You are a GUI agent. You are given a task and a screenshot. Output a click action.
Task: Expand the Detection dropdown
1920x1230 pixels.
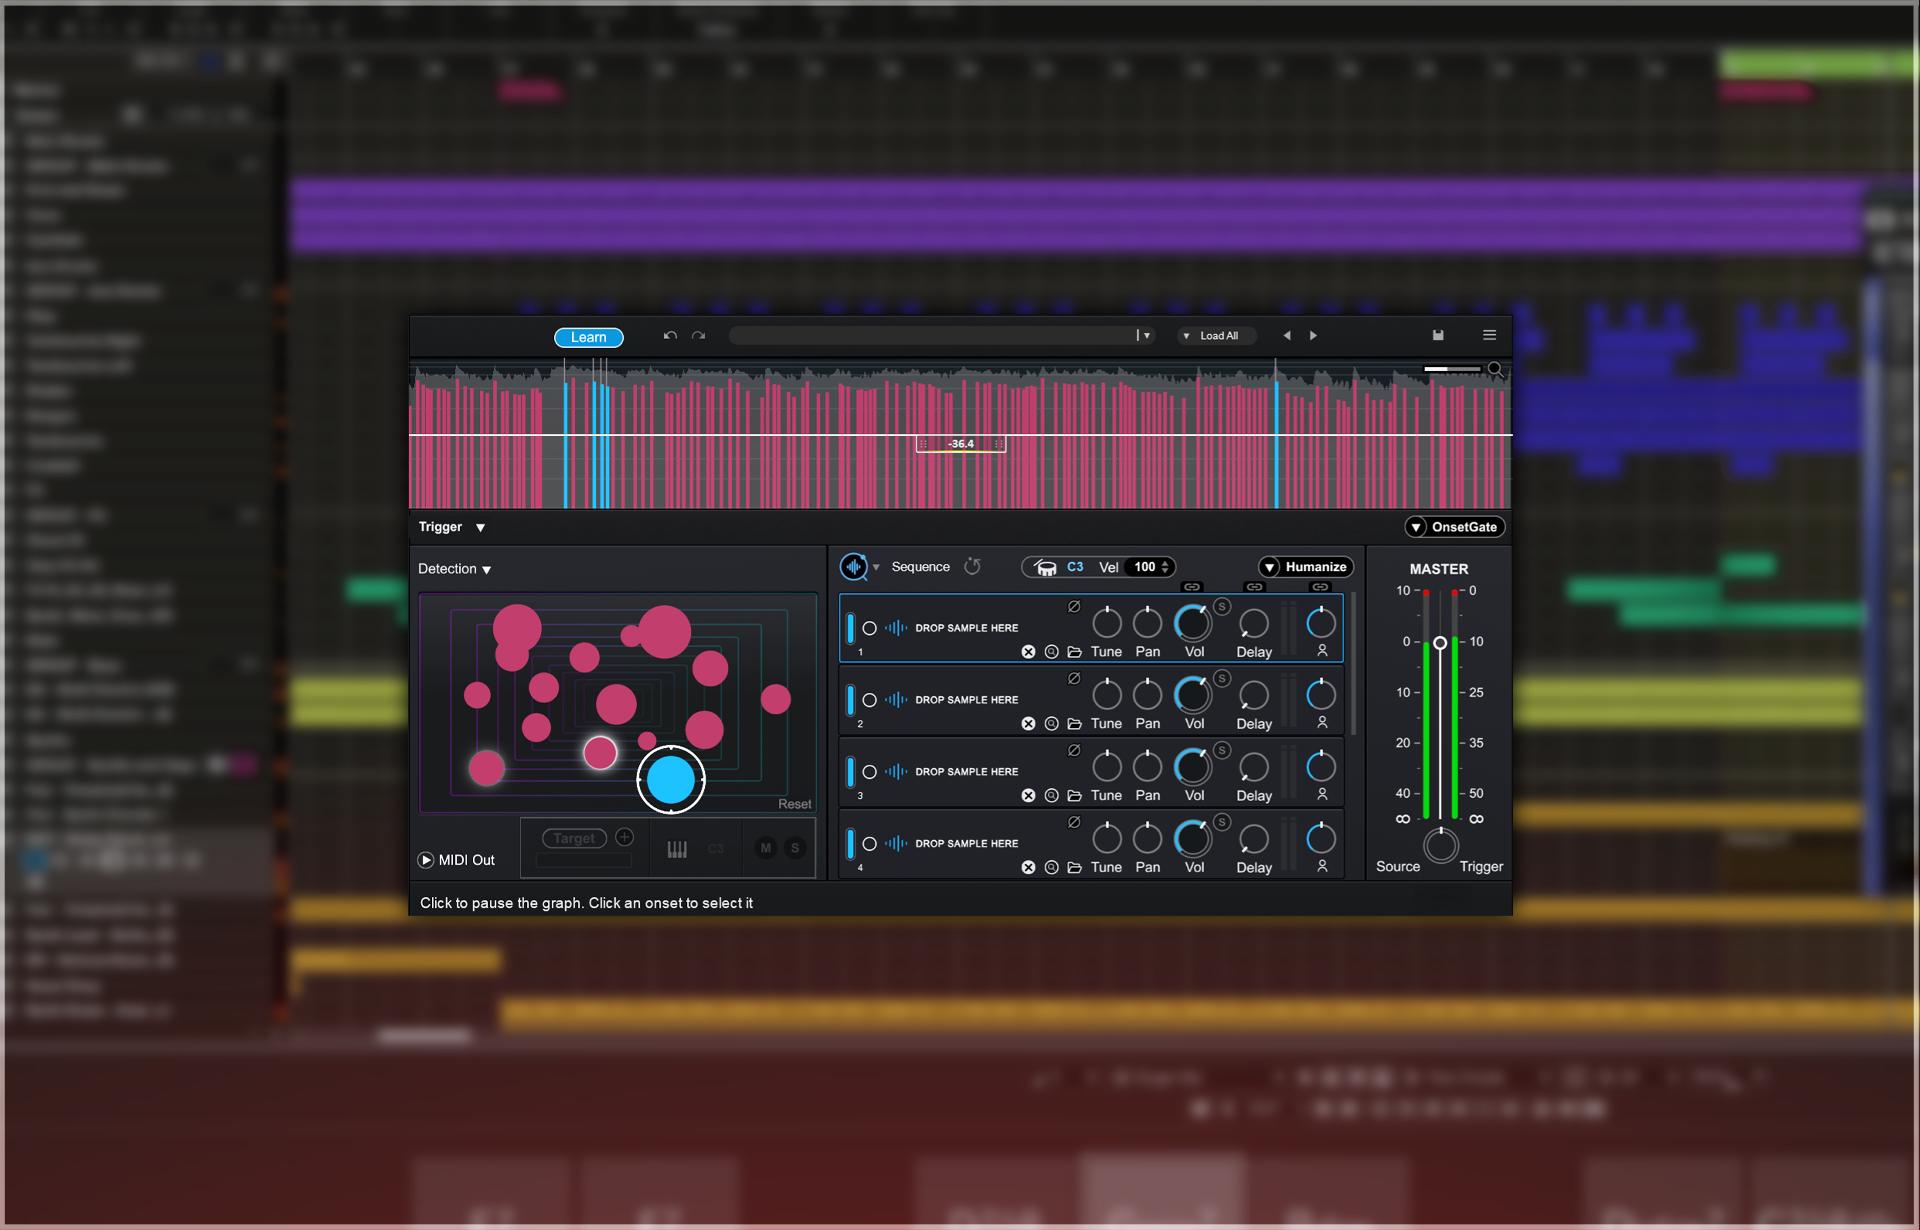tap(455, 569)
